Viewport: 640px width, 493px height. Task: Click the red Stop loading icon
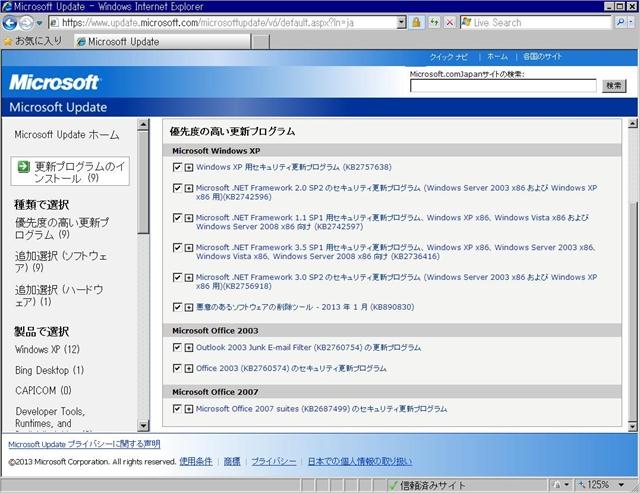coord(450,22)
